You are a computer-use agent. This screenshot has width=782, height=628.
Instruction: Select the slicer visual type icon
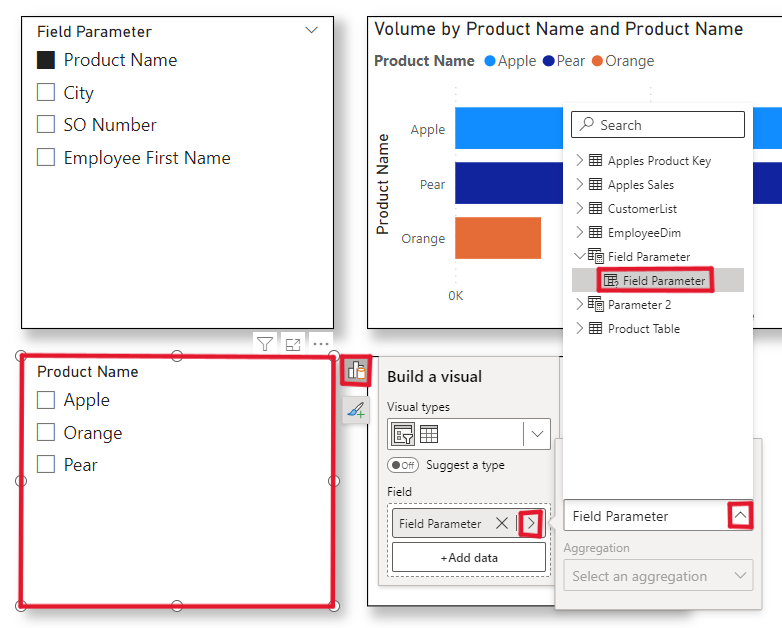(404, 434)
